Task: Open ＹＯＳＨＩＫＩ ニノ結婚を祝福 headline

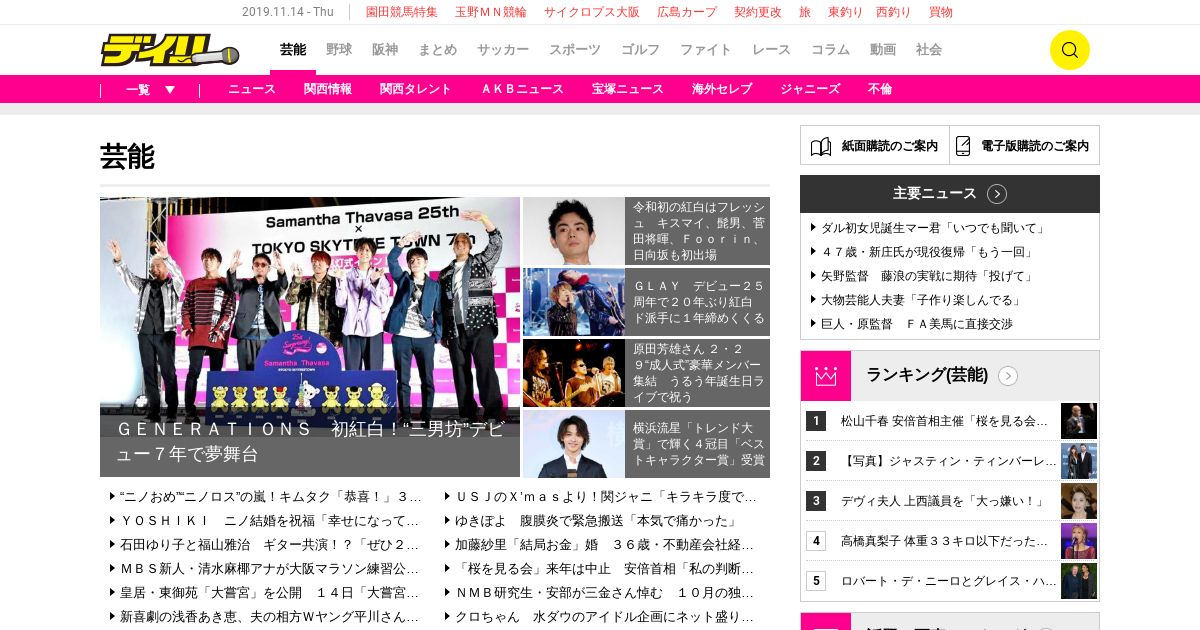Action: pos(270,521)
